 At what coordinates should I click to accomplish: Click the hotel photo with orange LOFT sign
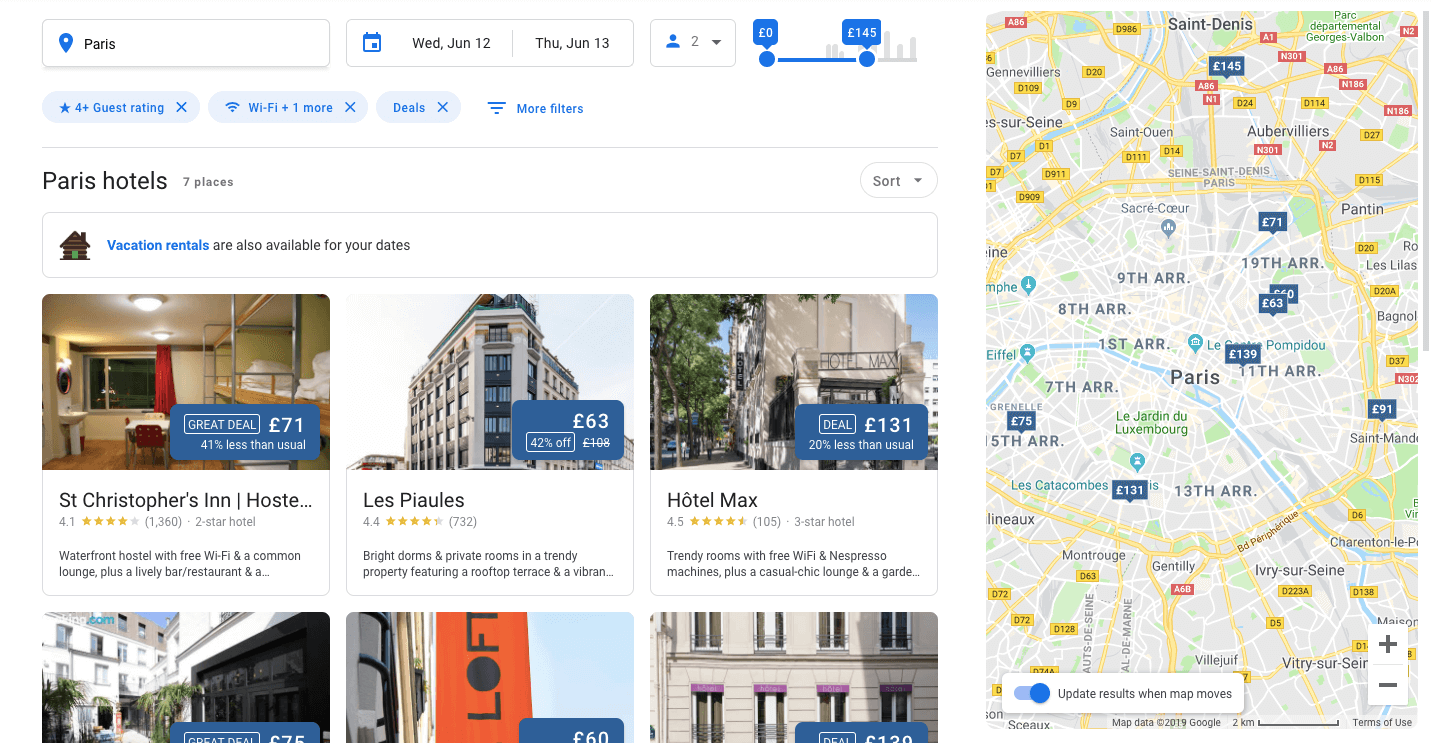click(x=490, y=677)
